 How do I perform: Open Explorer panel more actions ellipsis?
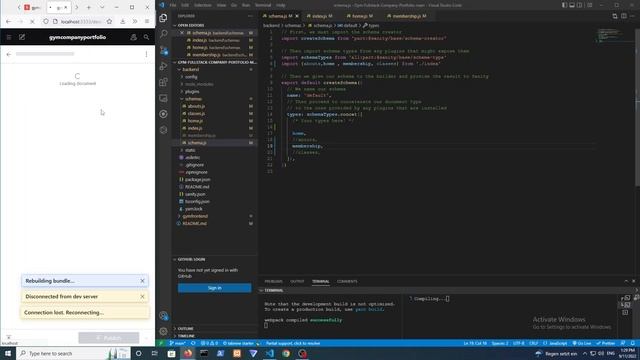250,16
